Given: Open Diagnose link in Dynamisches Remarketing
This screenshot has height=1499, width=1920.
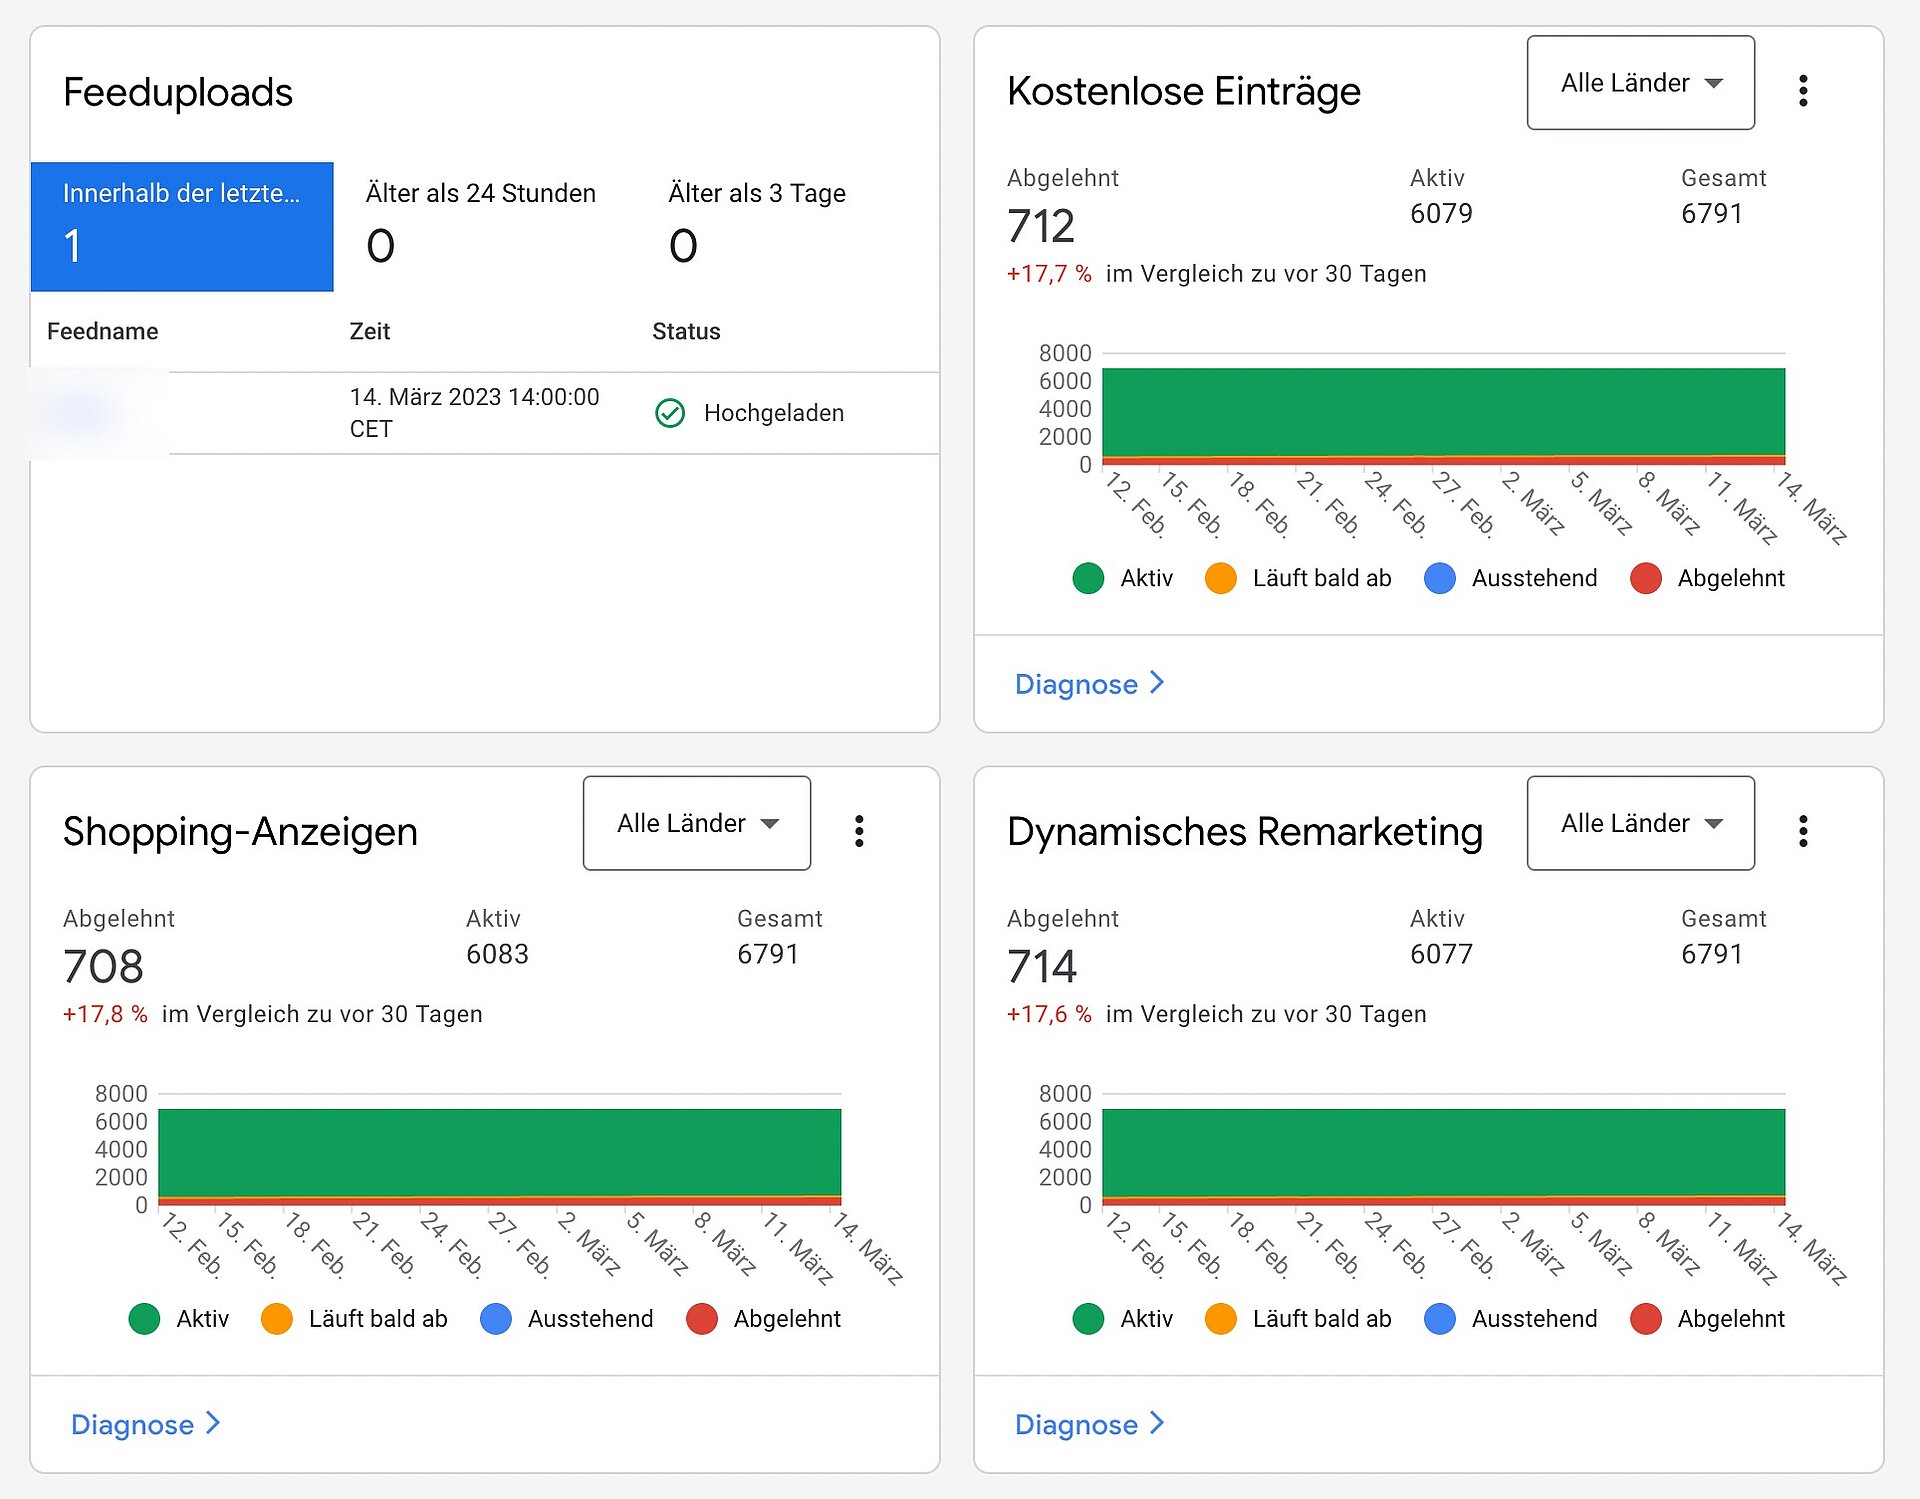Looking at the screenshot, I should (x=1089, y=1424).
